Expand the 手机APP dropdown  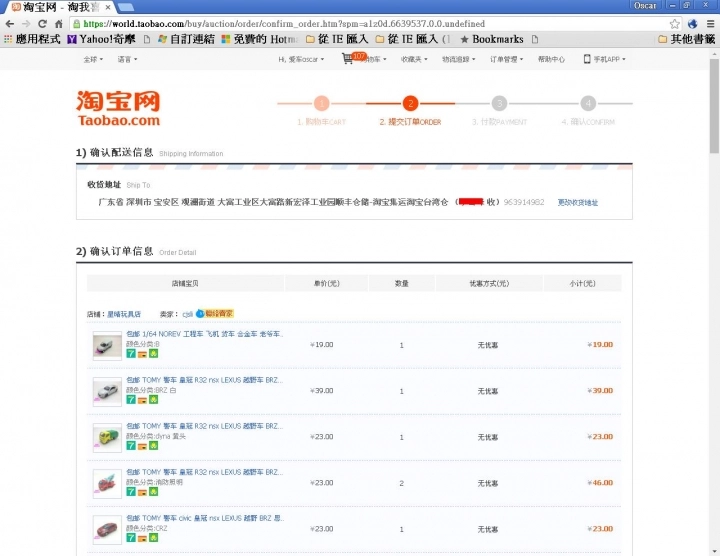(605, 59)
